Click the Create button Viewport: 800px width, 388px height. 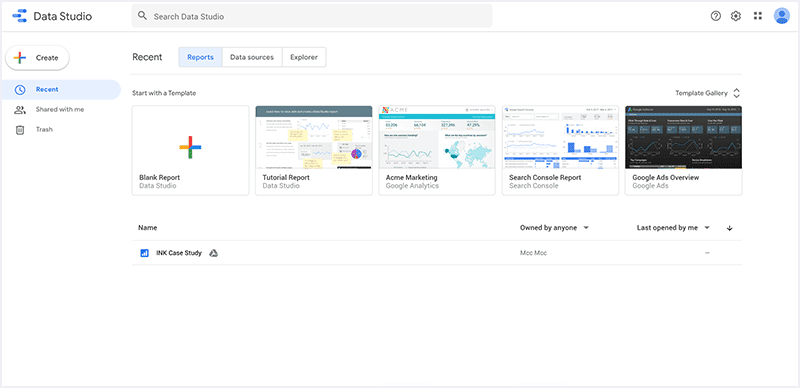pos(37,58)
